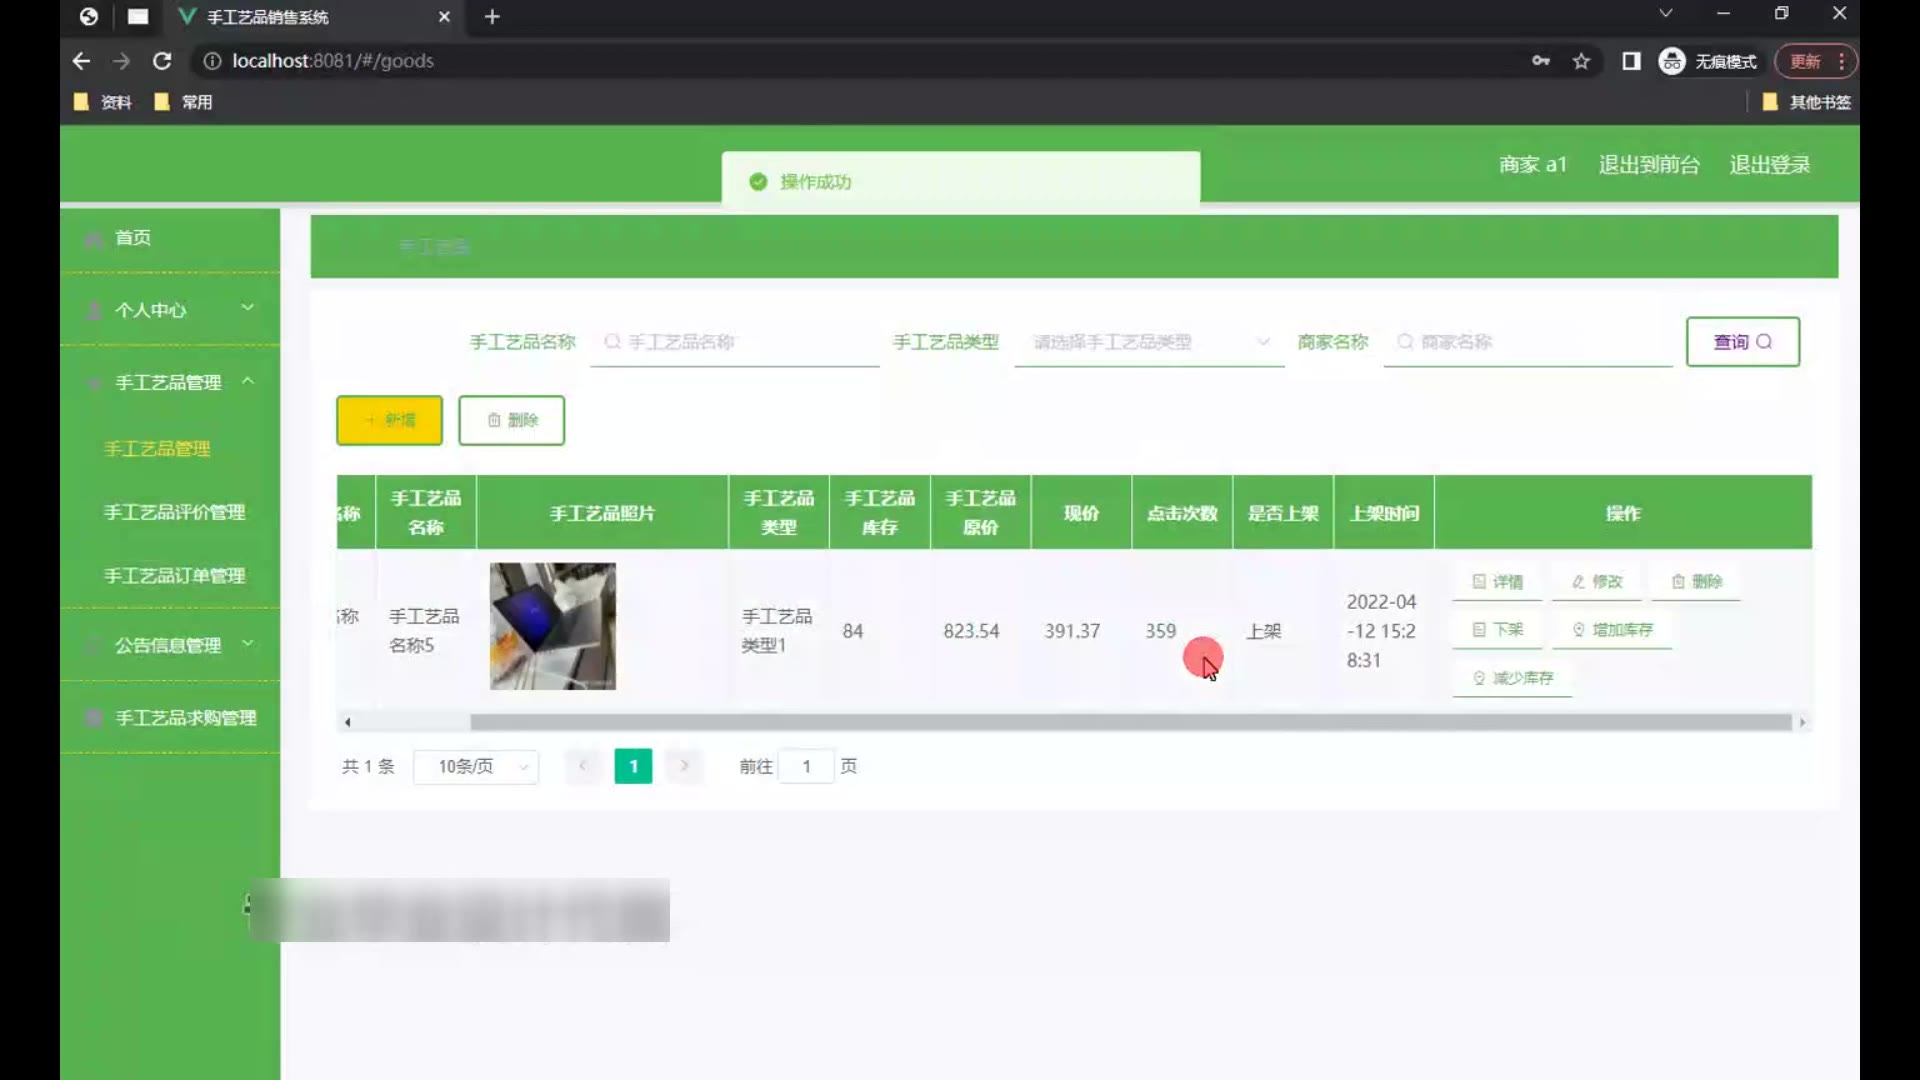Click the handicraft photo thumbnail
This screenshot has width=1920, height=1080.
(x=553, y=626)
